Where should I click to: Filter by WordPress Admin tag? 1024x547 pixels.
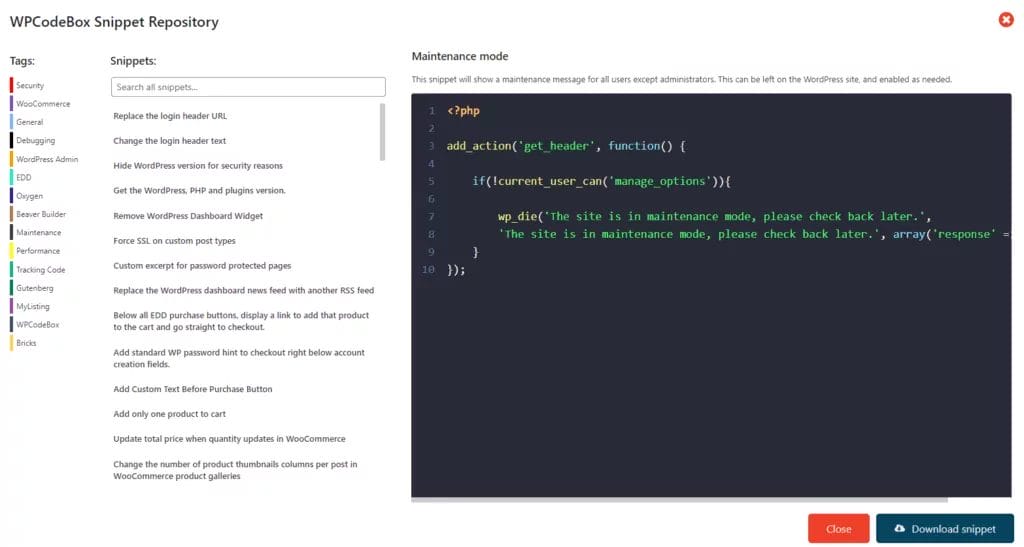coord(47,159)
